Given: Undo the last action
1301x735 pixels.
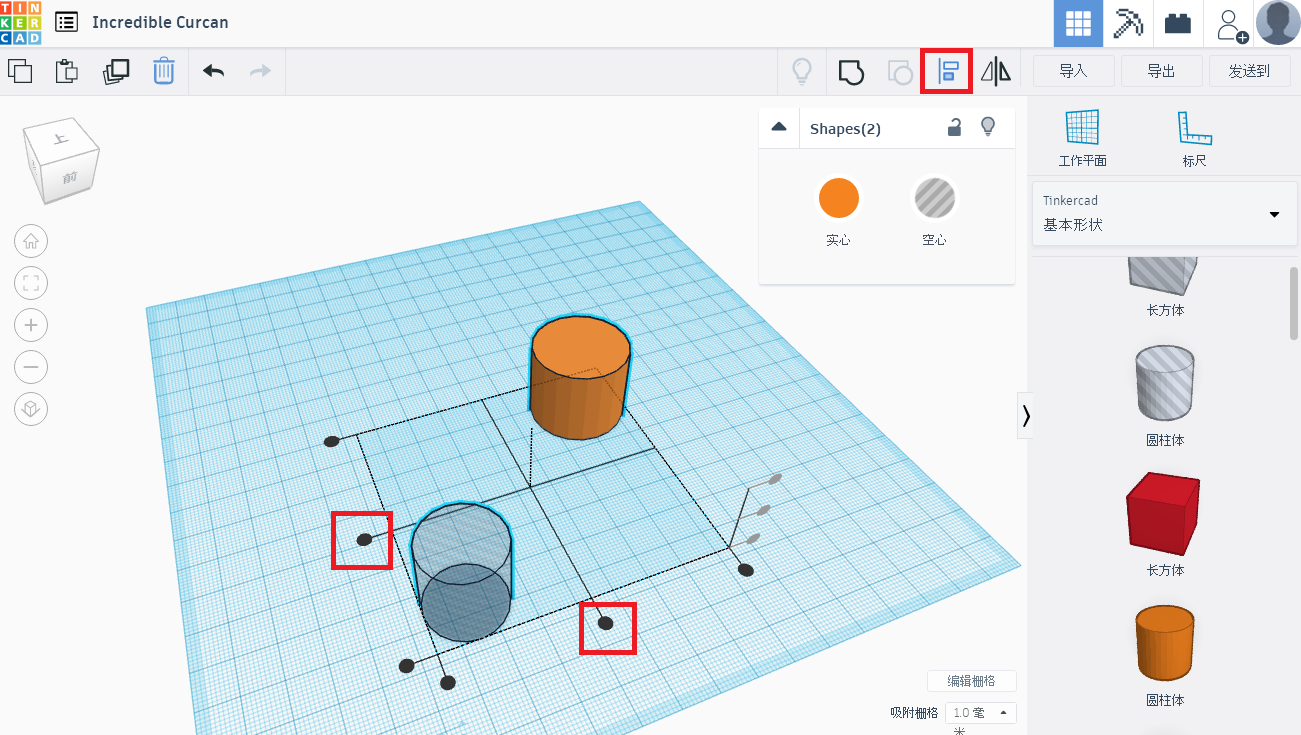Looking at the screenshot, I should click(213, 71).
